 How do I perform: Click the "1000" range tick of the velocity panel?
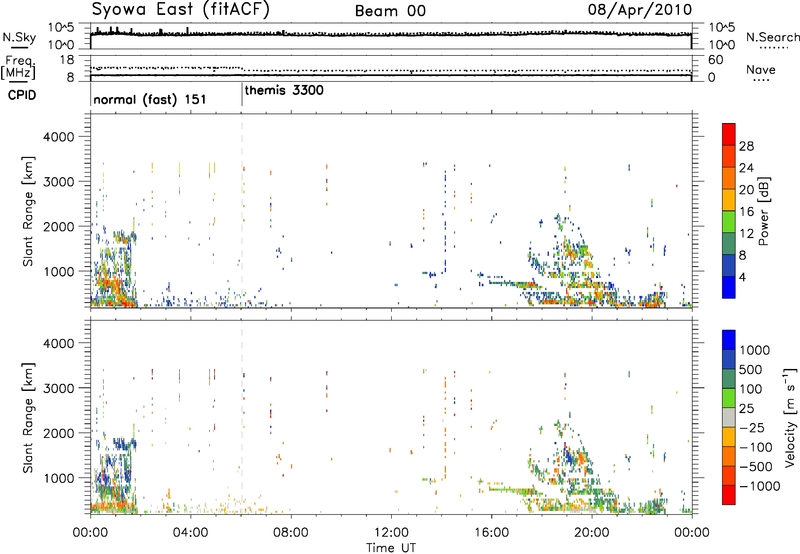(x=59, y=478)
